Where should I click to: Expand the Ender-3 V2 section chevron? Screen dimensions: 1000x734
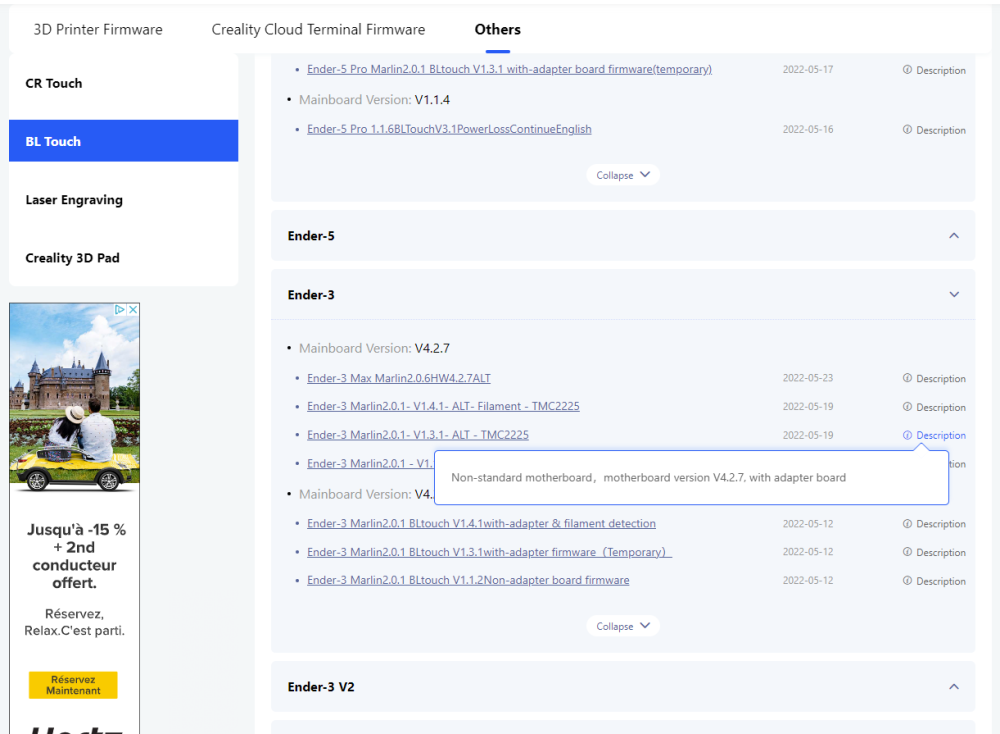953,687
